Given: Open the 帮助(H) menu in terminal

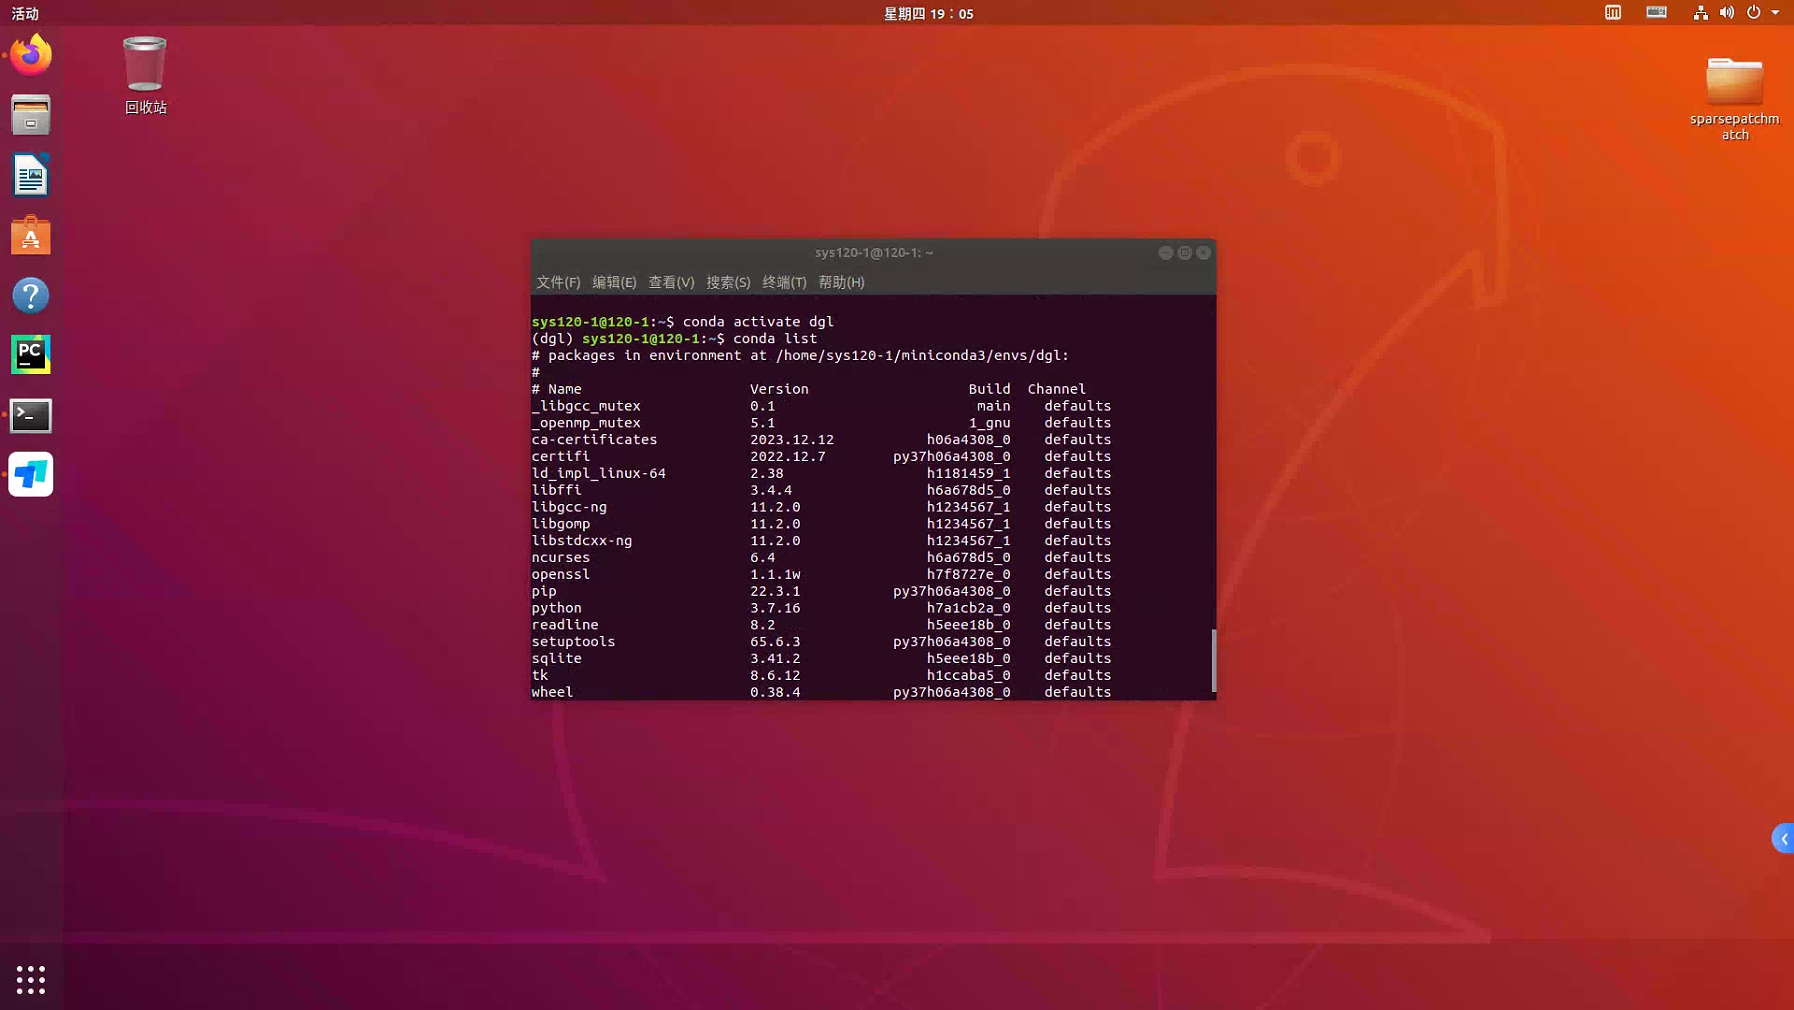Looking at the screenshot, I should pyautogui.click(x=841, y=282).
